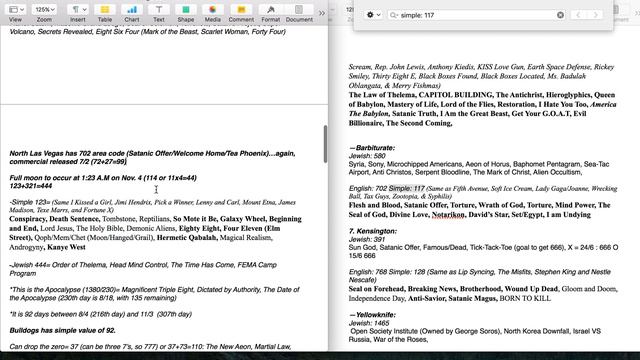Viewport: 640px width, 360px height.
Task: Click 'Hermetic Qabalah,' in the left document
Action: pos(187,238)
